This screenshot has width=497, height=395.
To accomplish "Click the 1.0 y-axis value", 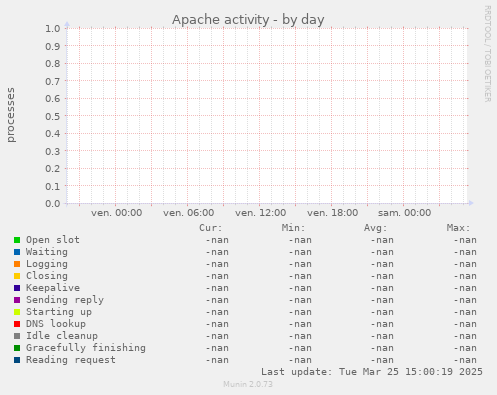I will pos(53,29).
